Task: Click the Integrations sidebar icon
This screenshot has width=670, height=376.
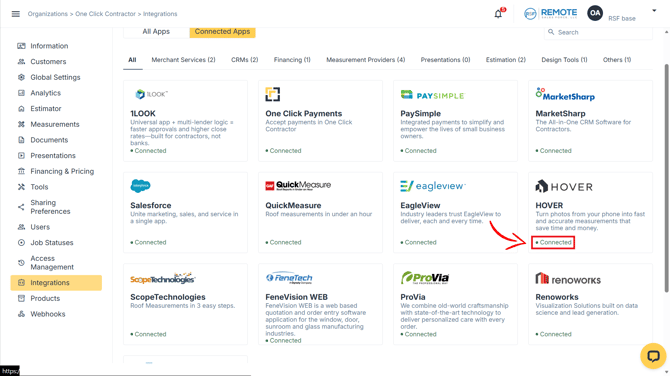Action: [x=21, y=282]
